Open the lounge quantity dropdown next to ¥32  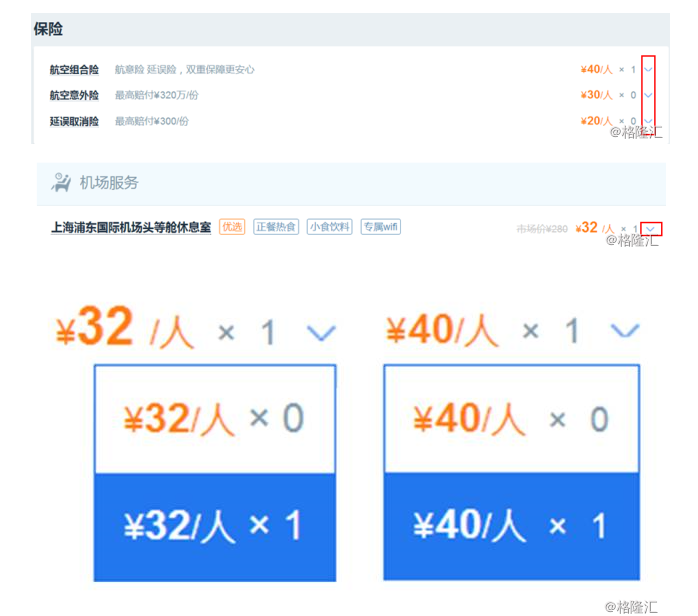tap(650, 229)
